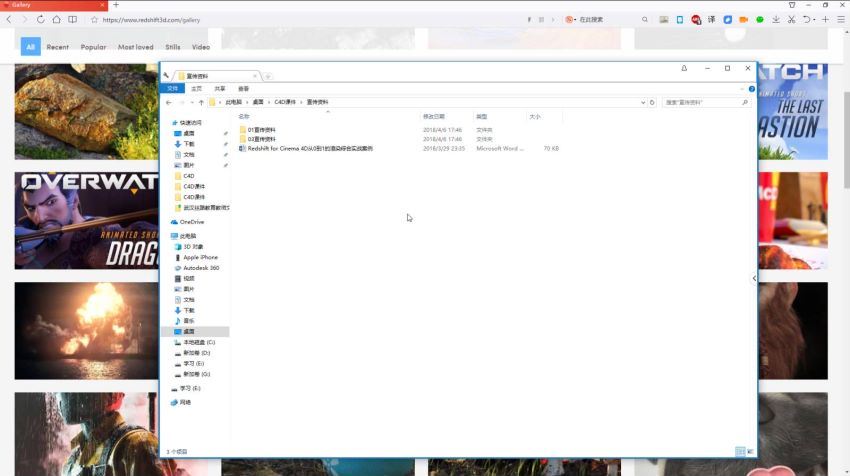Open Autodesk 360 in the navigation pane
This screenshot has height=476, width=850.
pyautogui.click(x=201, y=268)
